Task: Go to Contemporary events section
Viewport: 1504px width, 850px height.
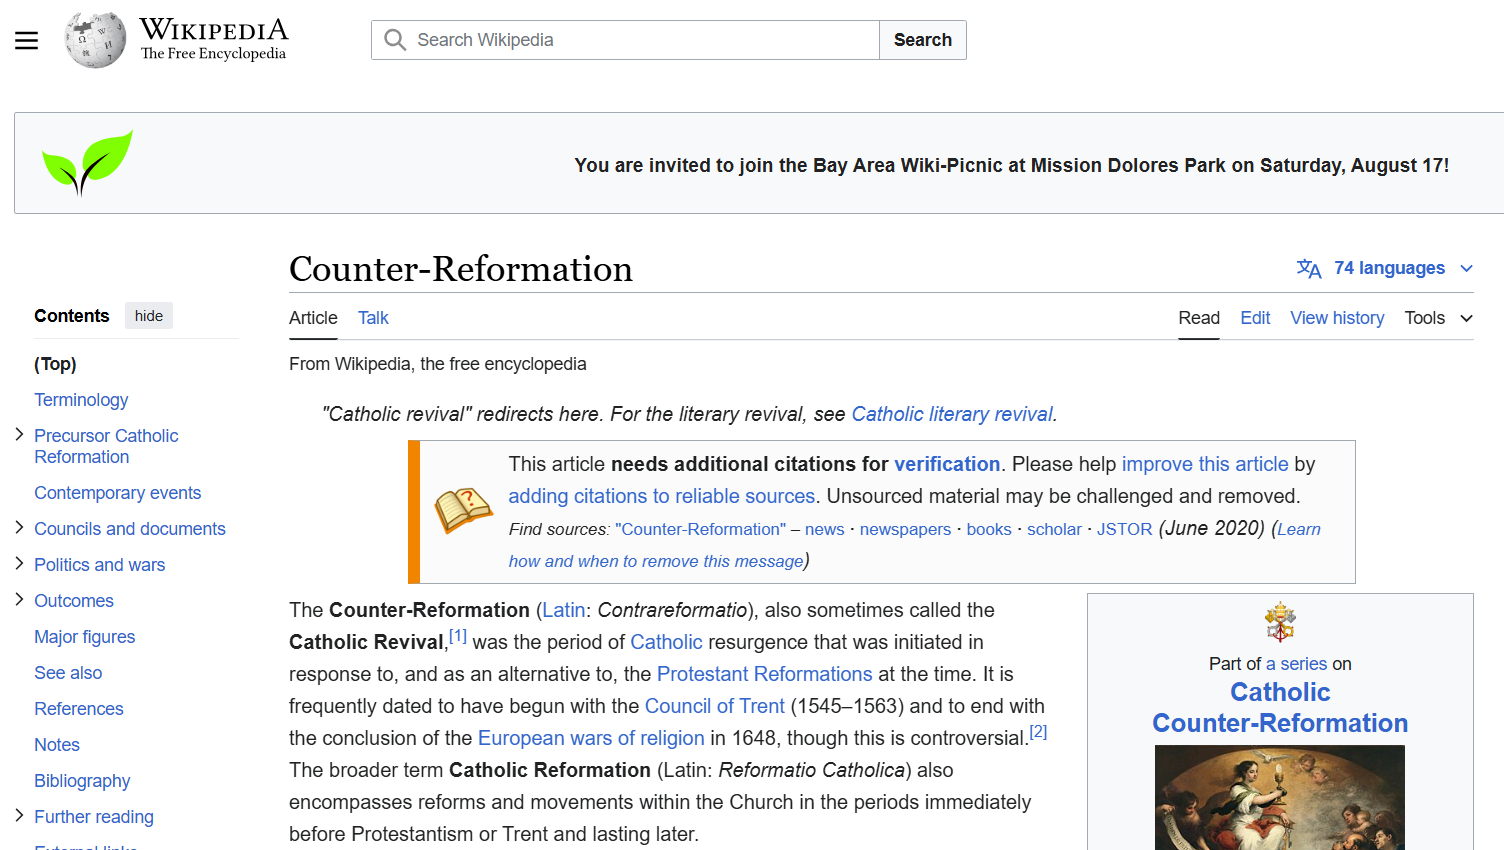Action: 117,493
